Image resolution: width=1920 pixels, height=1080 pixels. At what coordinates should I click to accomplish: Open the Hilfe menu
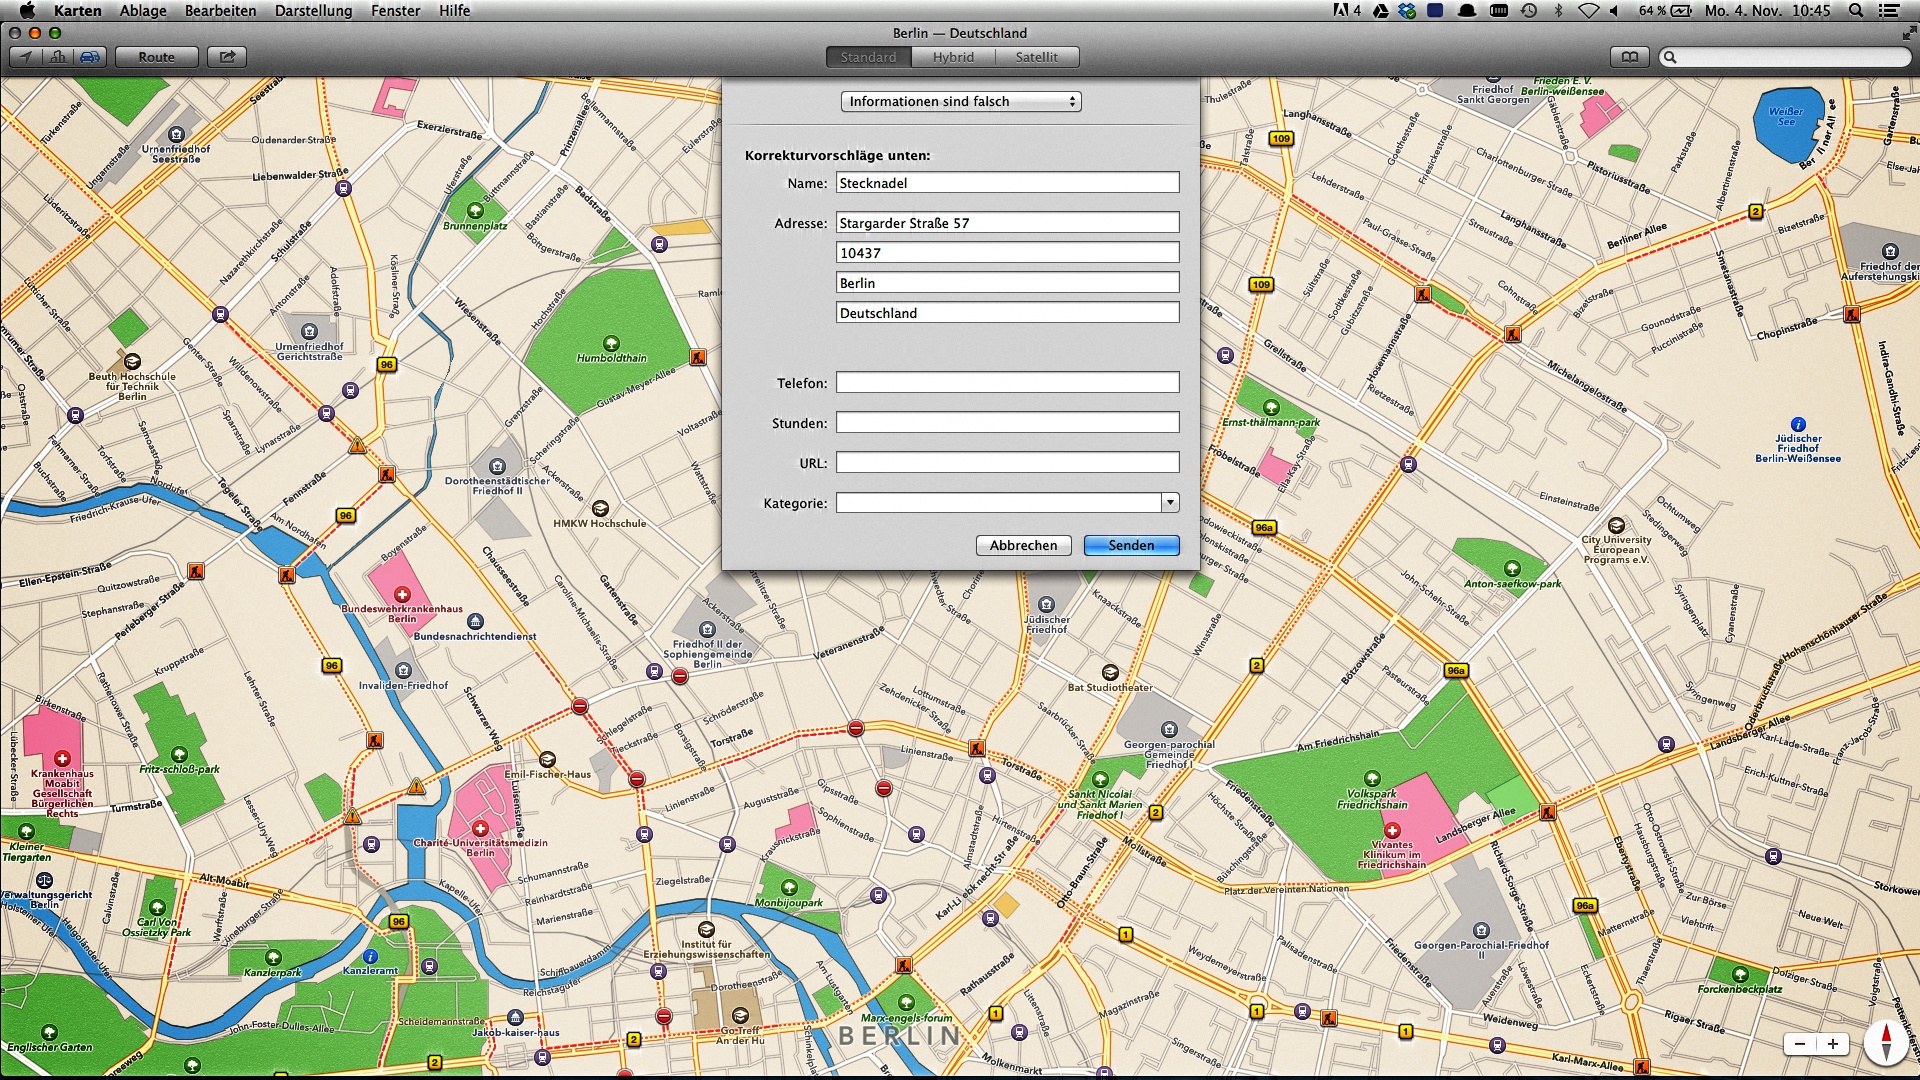click(x=454, y=11)
